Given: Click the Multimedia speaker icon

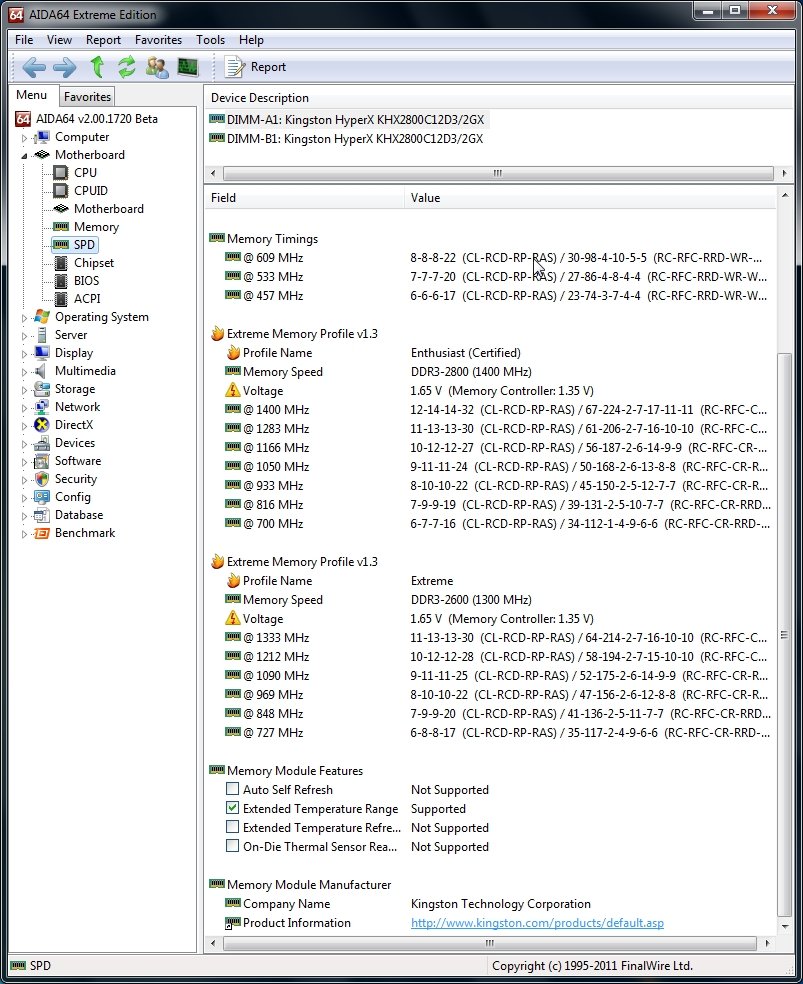Looking at the screenshot, I should 41,371.
